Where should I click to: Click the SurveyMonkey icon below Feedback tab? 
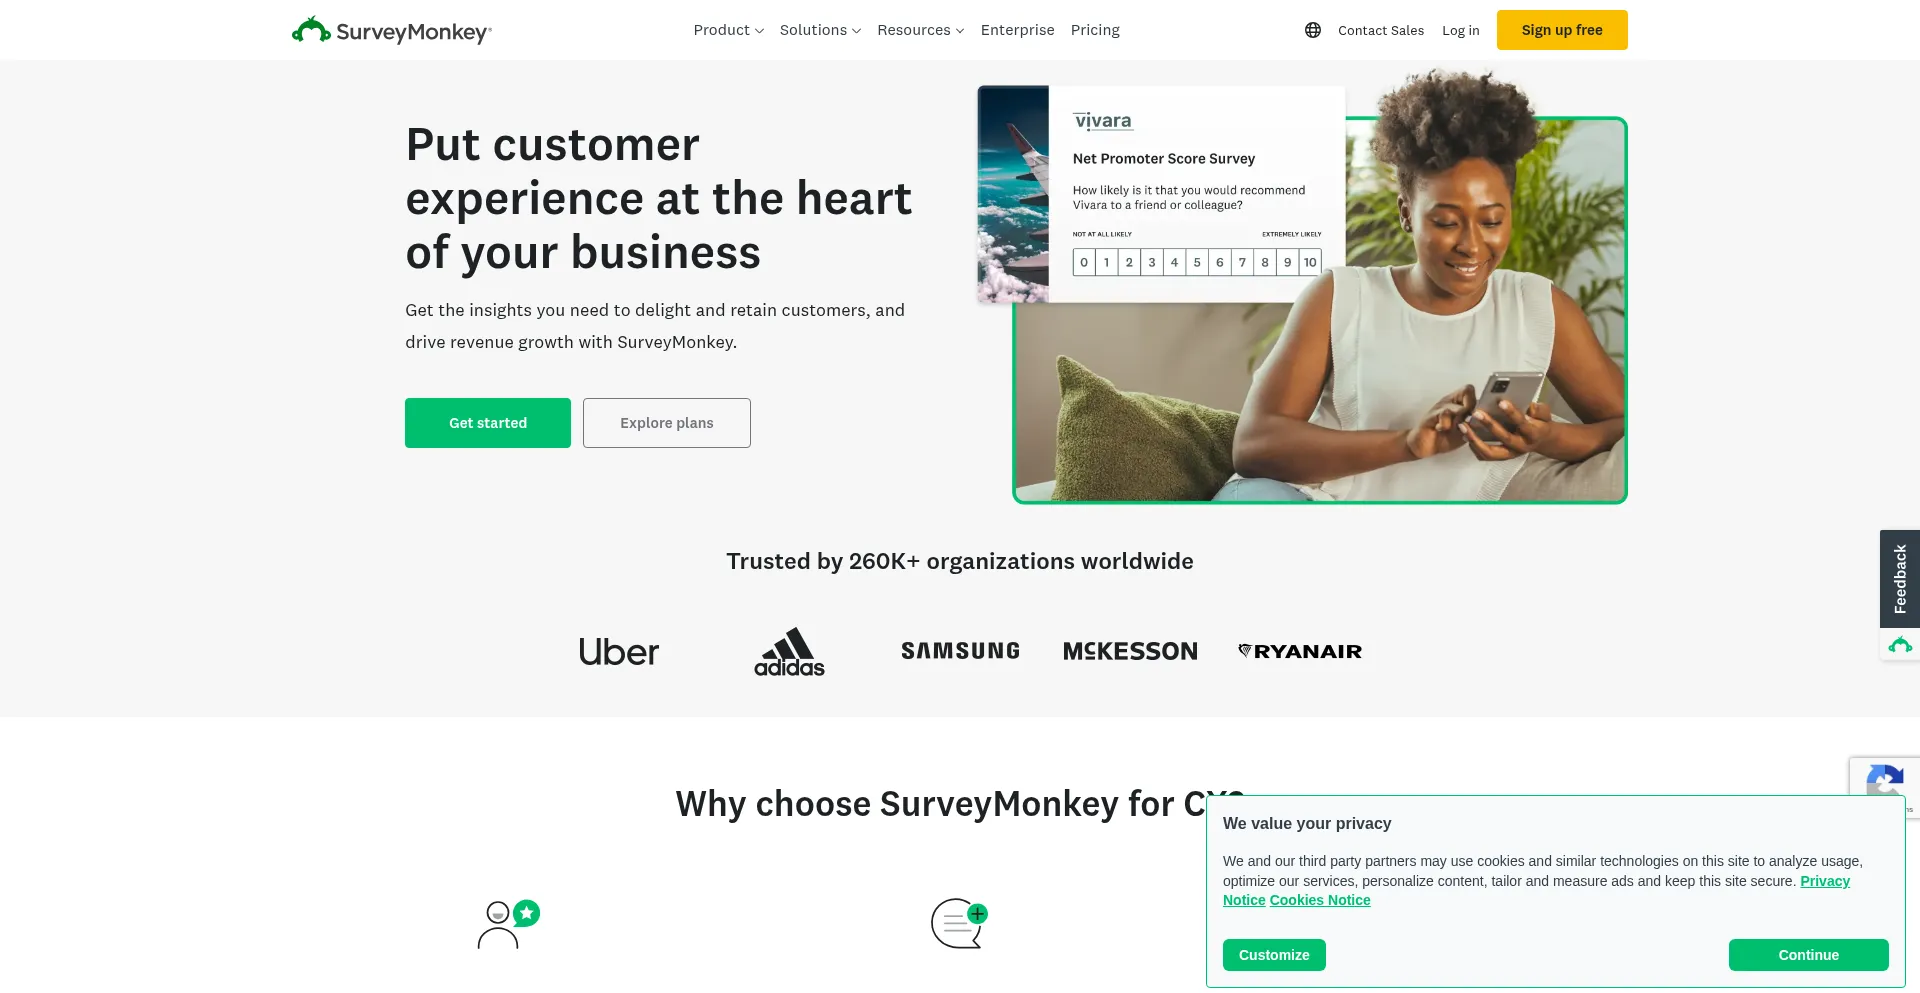pyautogui.click(x=1900, y=645)
